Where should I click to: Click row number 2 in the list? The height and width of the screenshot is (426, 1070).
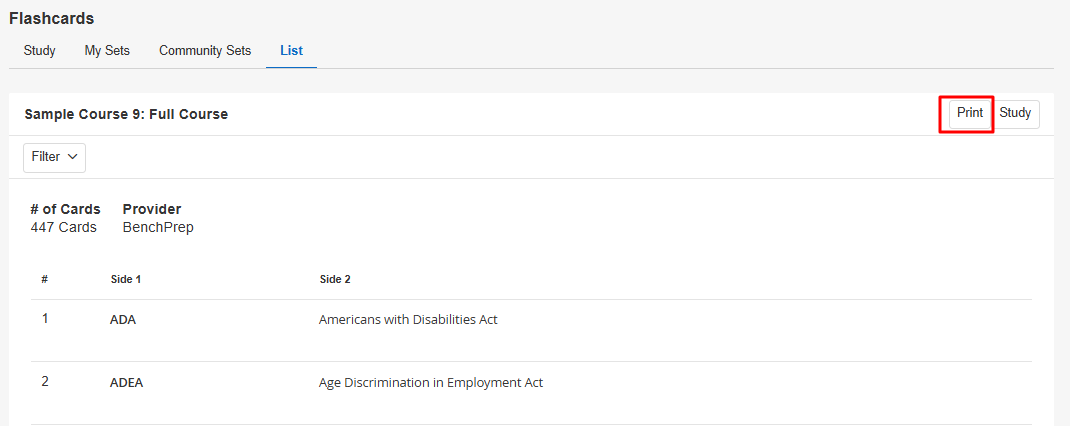point(45,382)
